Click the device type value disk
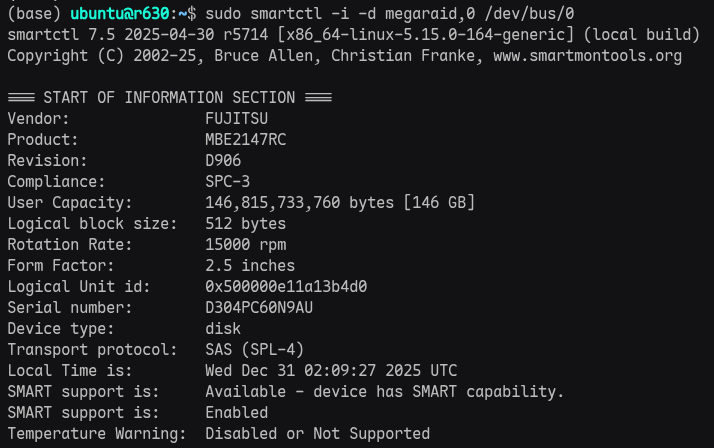The image size is (714, 448). pyautogui.click(x=223, y=329)
